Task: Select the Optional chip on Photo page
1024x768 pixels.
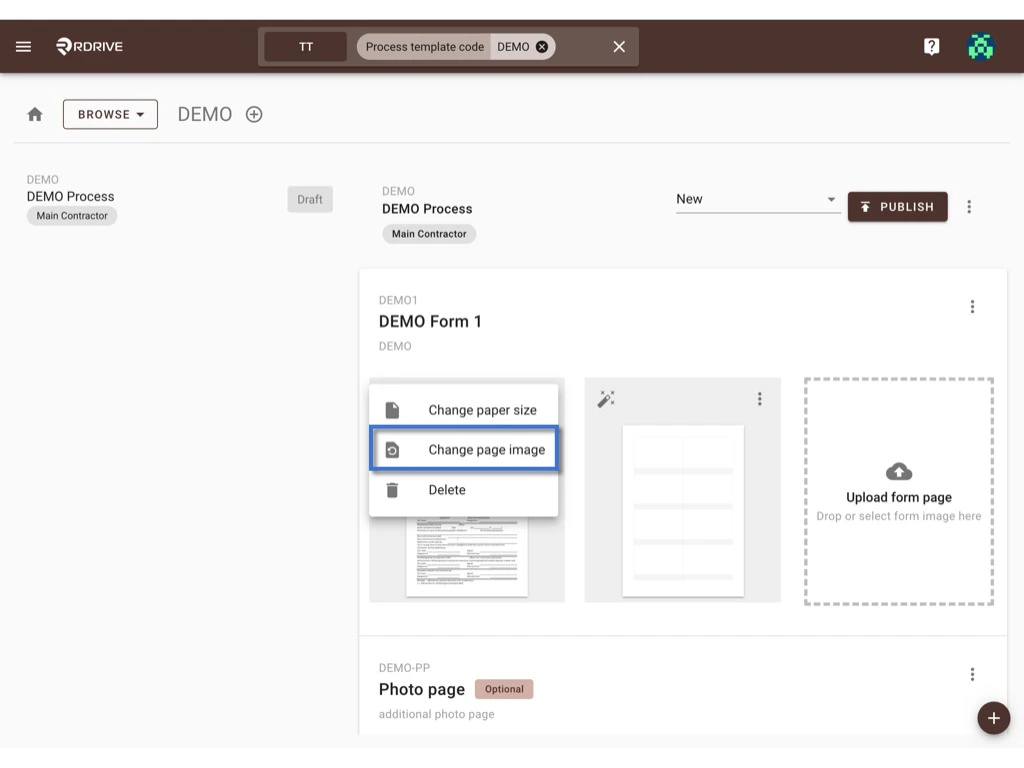Action: 504,689
